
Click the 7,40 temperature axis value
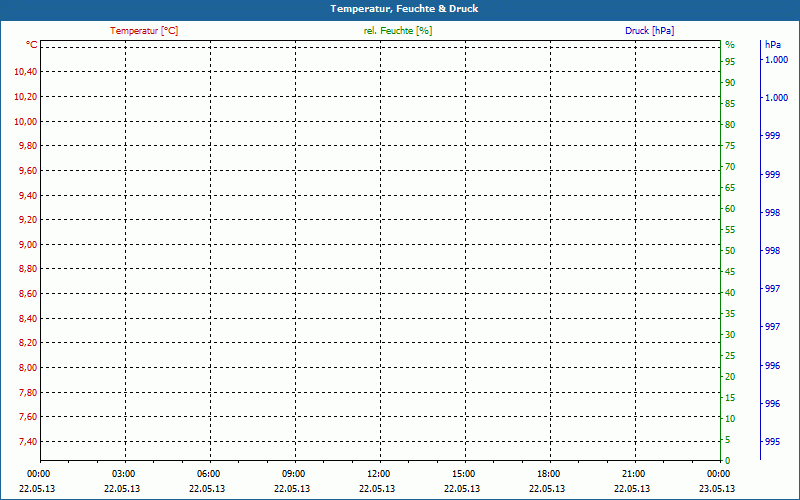28,441
